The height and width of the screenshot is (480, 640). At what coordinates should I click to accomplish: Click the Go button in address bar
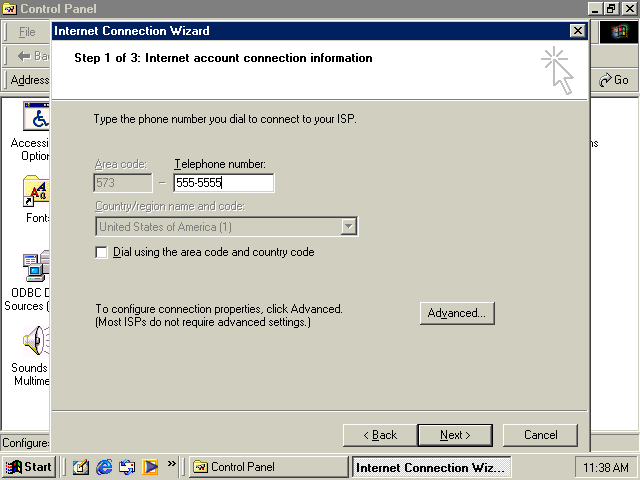tap(614, 80)
